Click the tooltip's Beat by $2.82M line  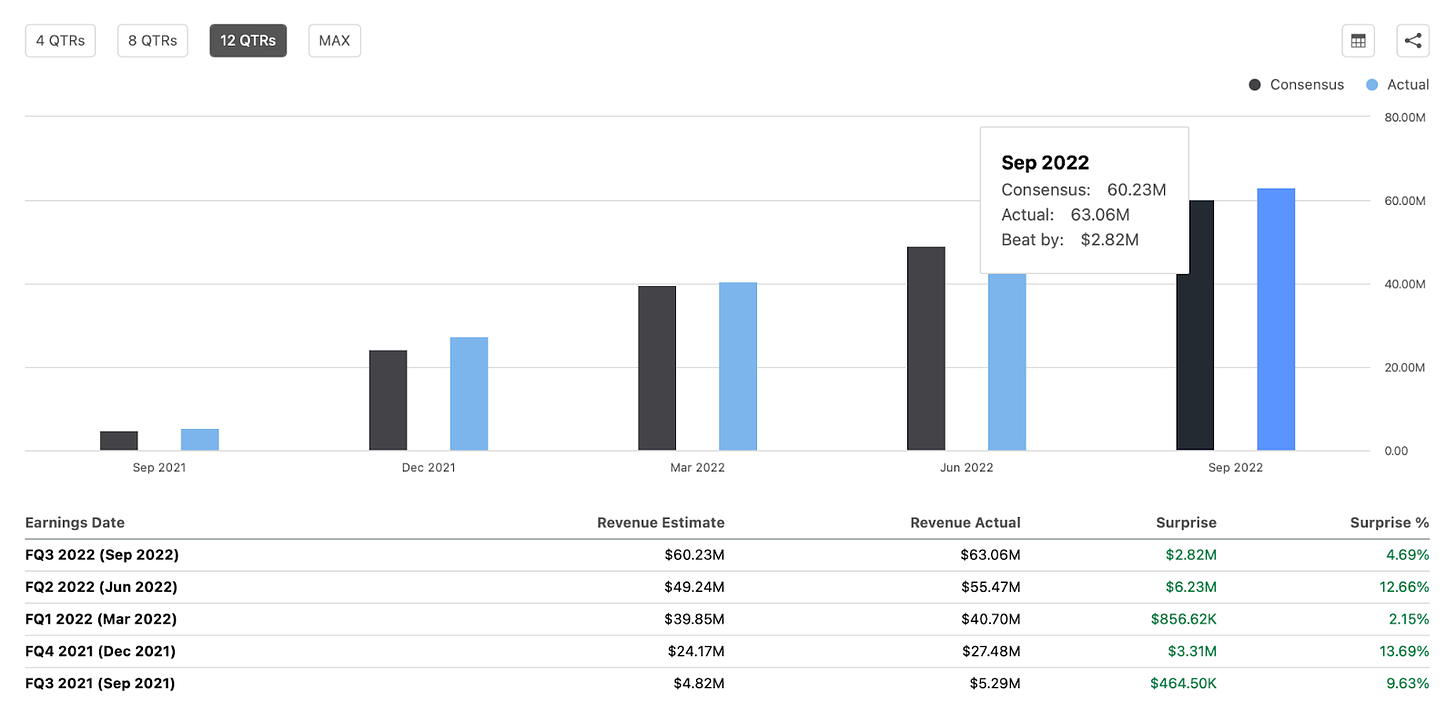click(x=1070, y=240)
